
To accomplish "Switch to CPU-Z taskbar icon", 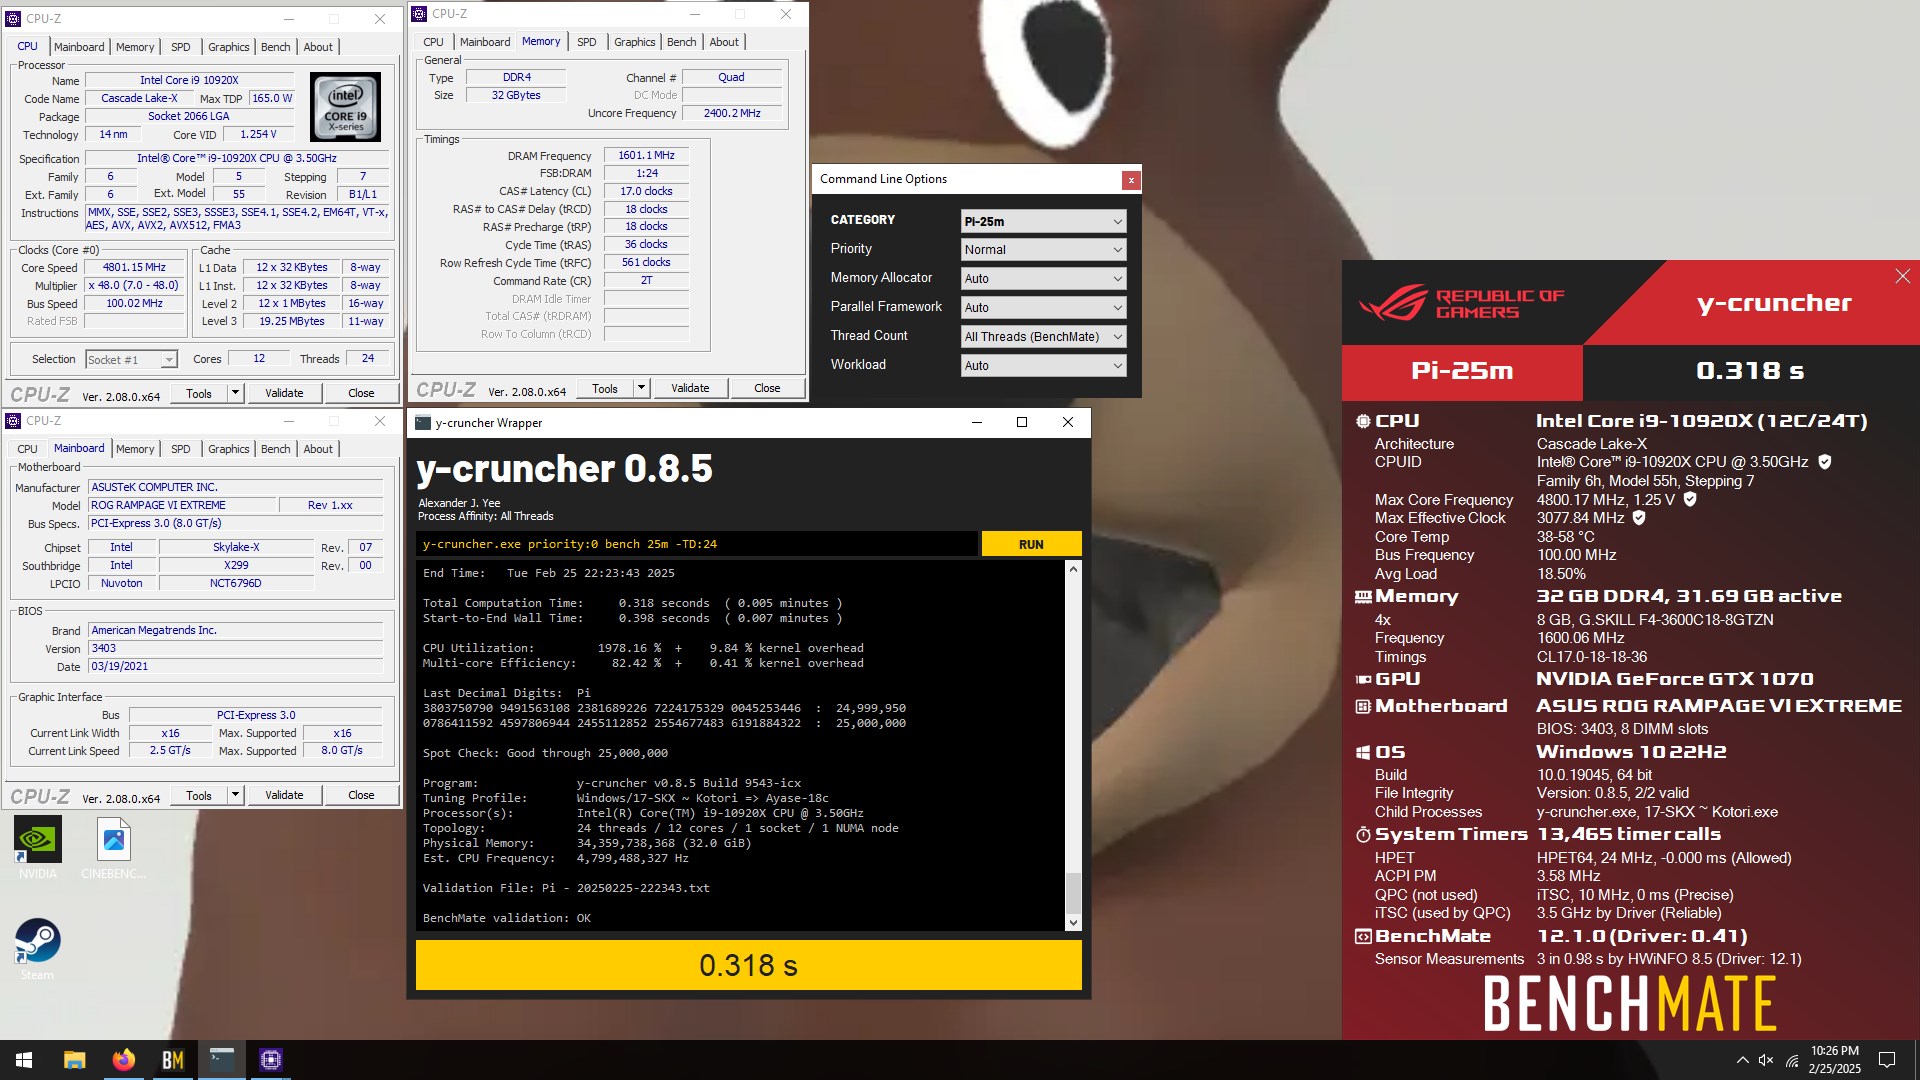I will tap(270, 1060).
